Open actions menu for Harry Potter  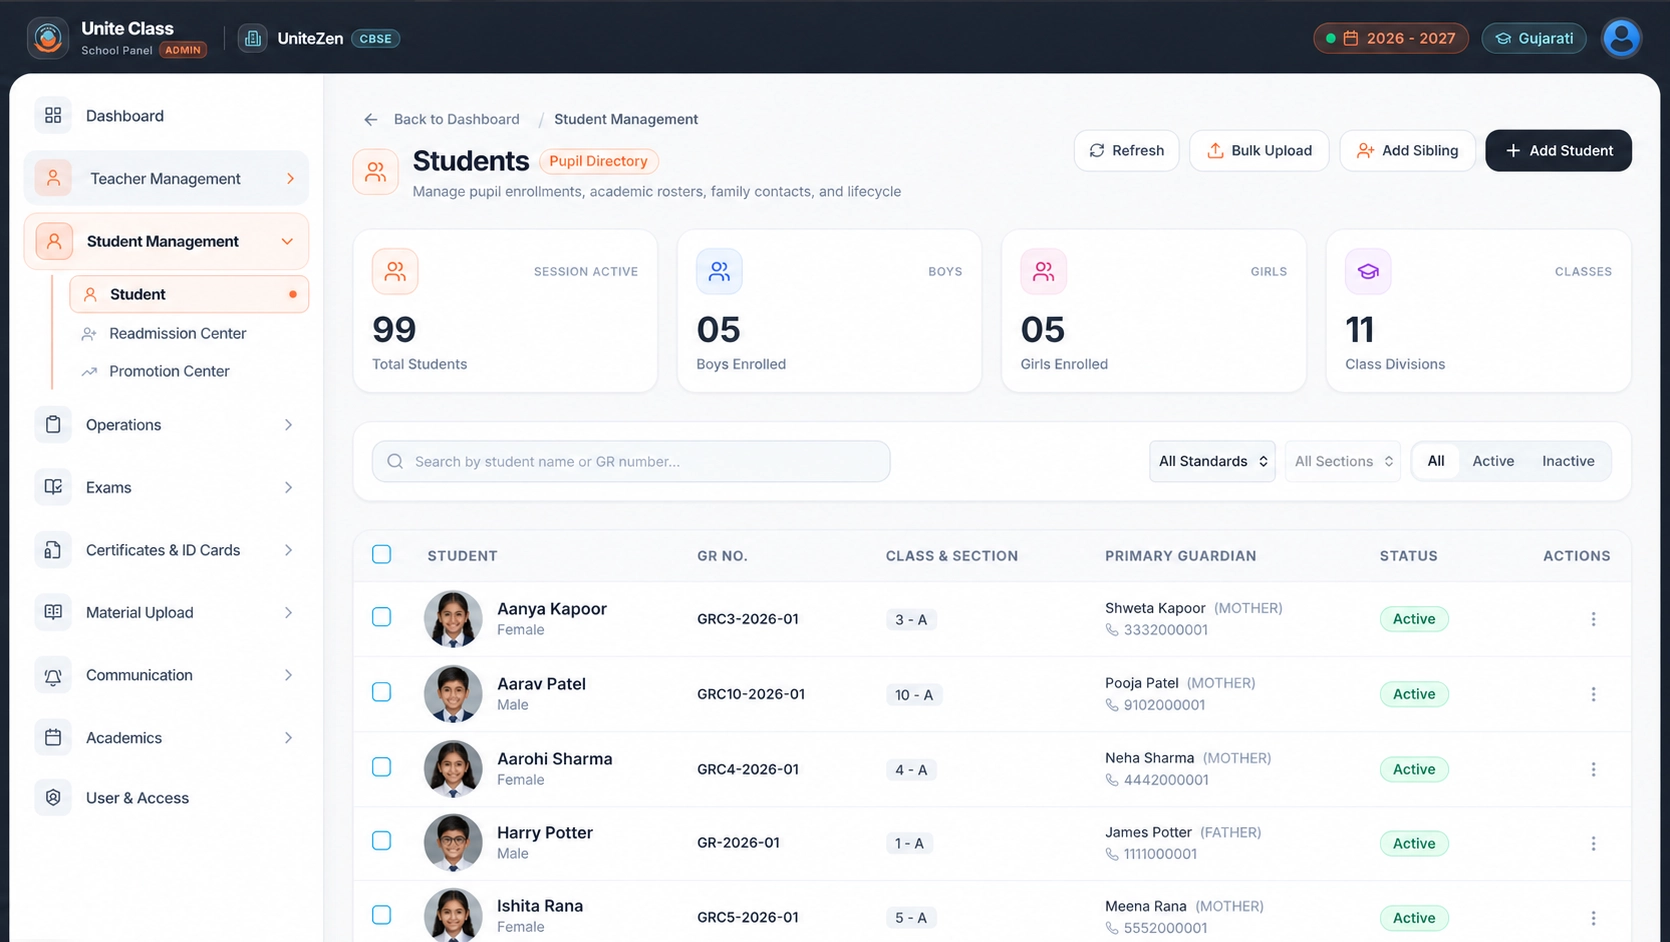[x=1593, y=844]
